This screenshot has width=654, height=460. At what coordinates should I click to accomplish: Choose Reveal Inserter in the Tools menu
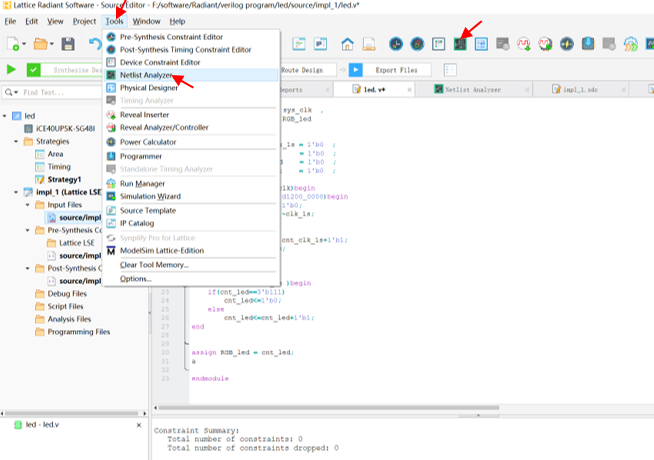[191, 115]
